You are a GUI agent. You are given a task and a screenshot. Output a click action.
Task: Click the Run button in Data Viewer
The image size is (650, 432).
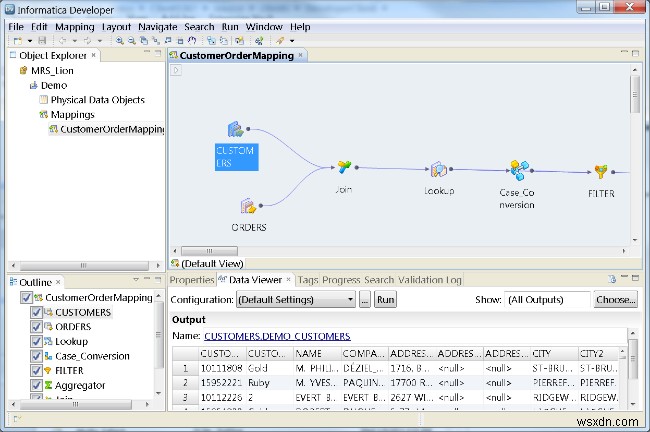click(x=385, y=299)
